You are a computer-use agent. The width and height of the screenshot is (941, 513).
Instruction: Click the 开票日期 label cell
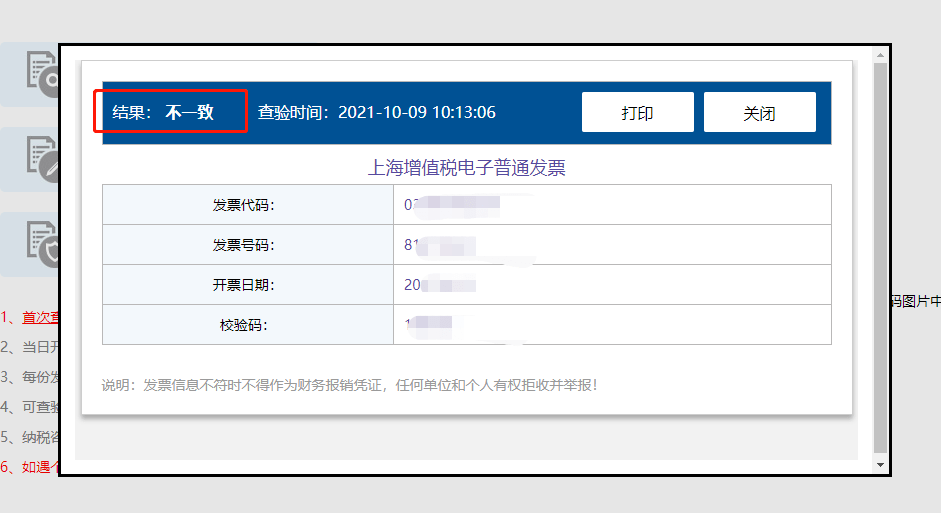coord(248,284)
